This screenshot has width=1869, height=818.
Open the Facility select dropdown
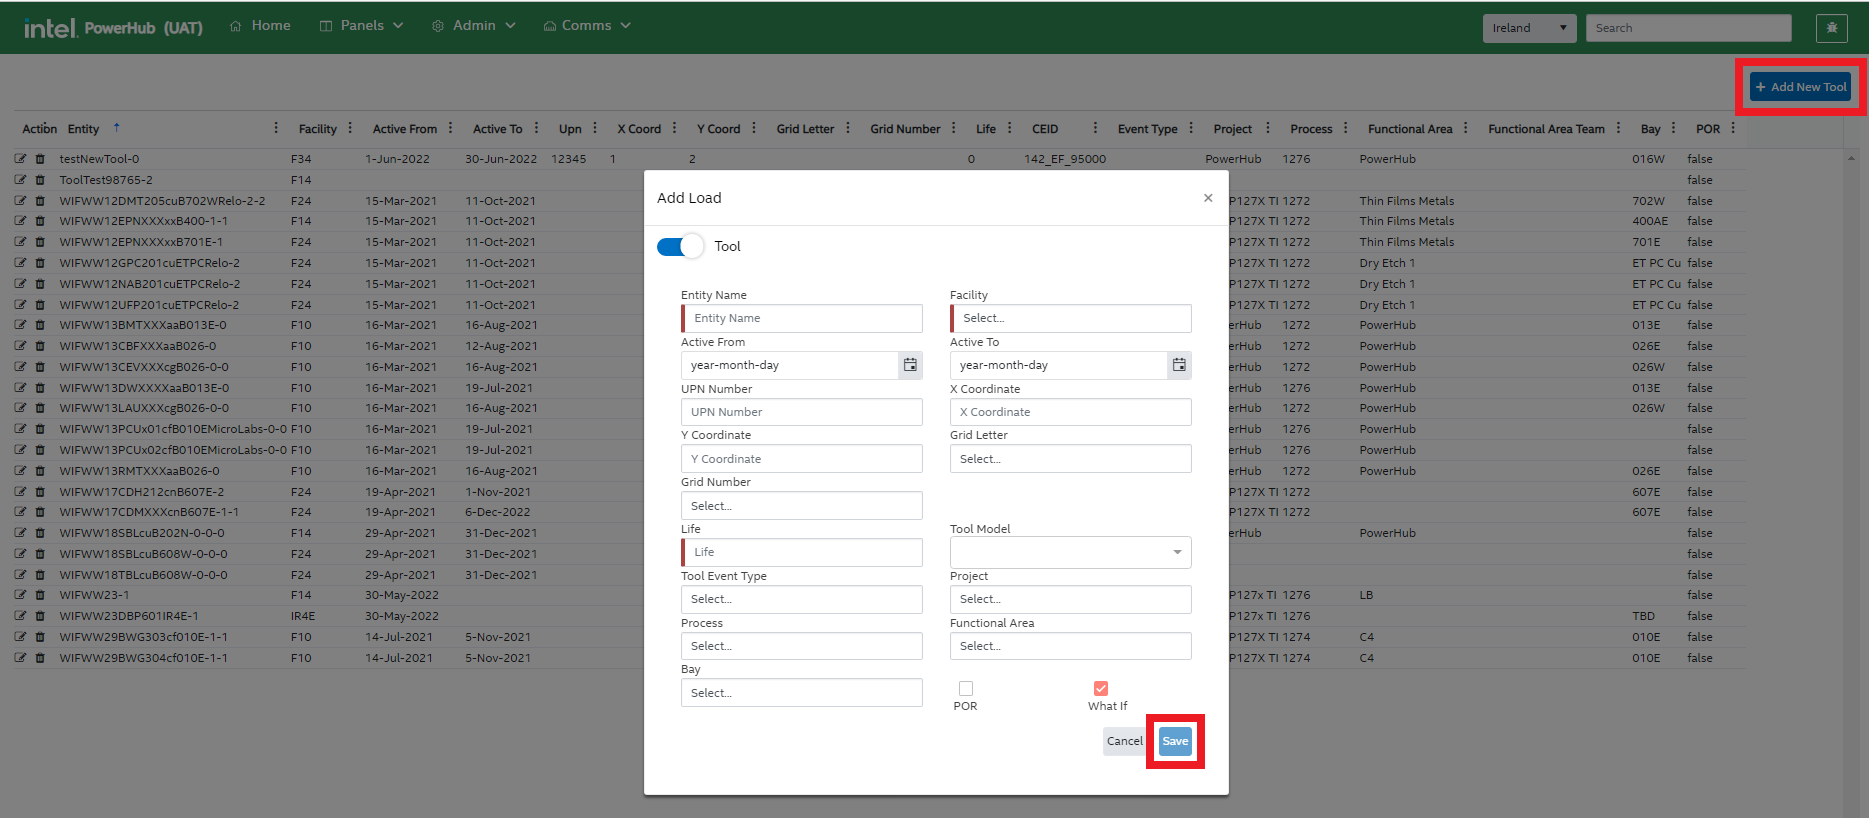tap(1071, 318)
